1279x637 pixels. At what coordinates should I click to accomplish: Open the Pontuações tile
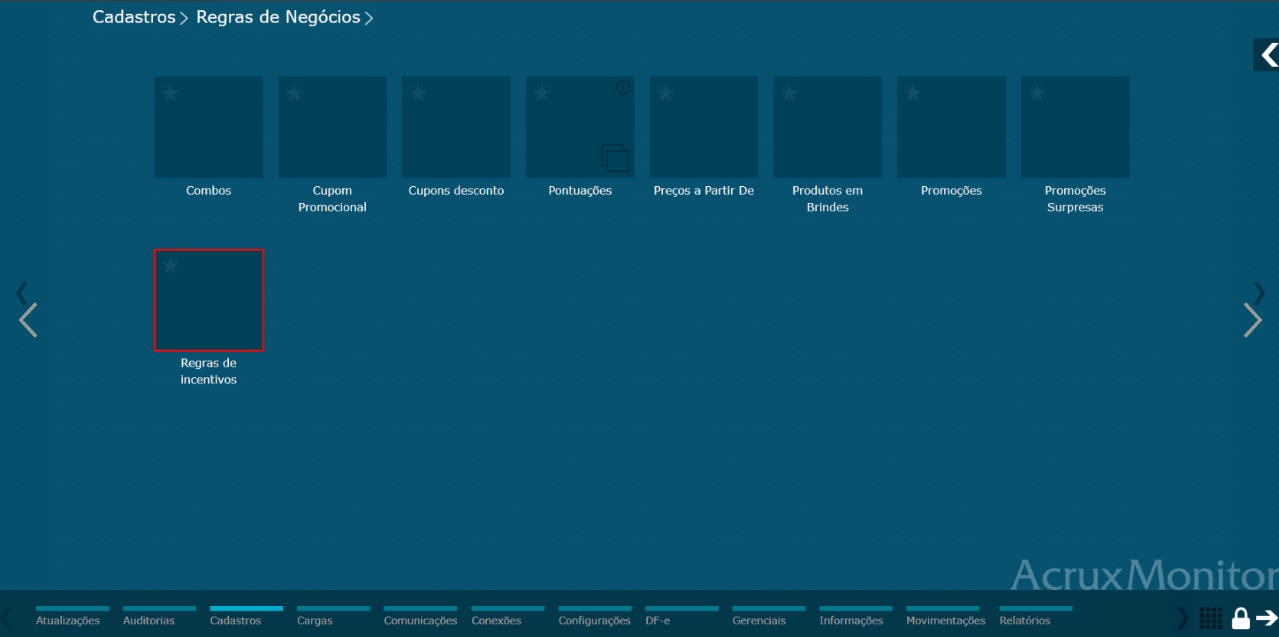point(580,127)
